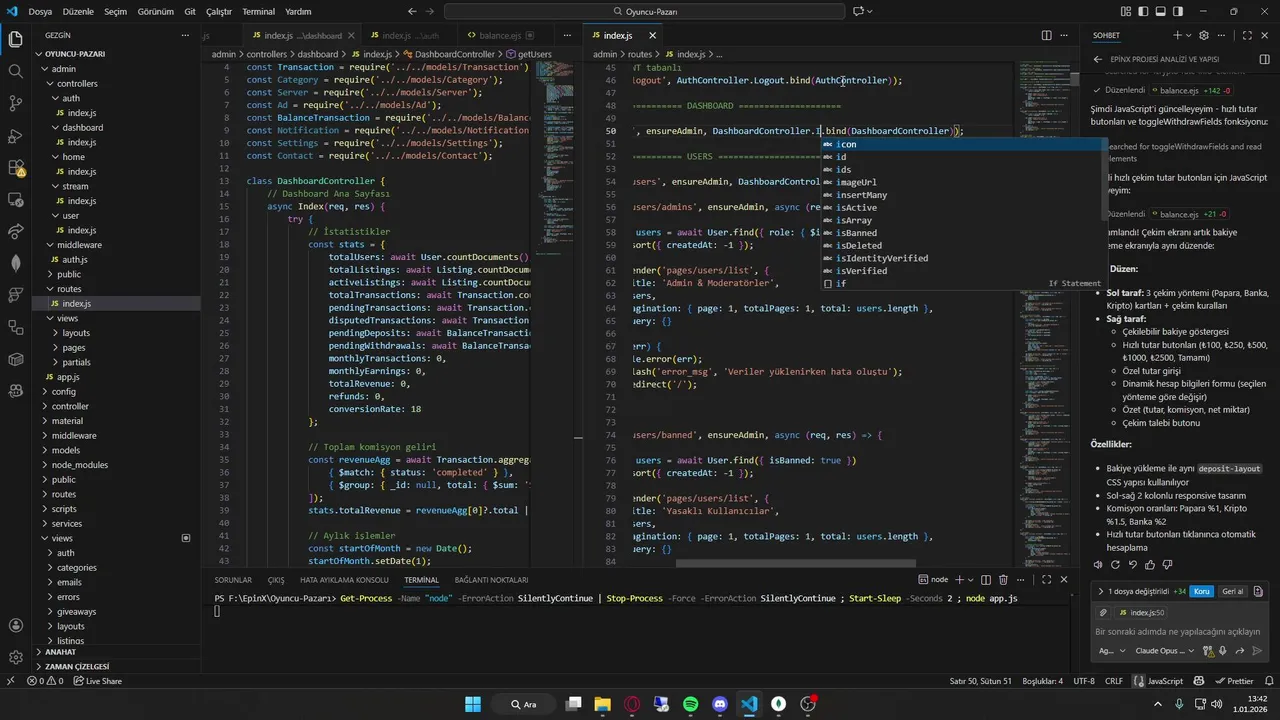Switch to HATA AYIKLAMA KONSOLU tab
Viewport: 1280px width, 720px height.
[344, 580]
